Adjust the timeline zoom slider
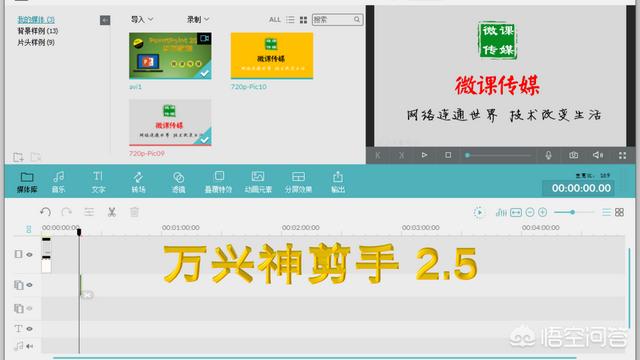Screen dimensions: 640x360 click(573, 212)
